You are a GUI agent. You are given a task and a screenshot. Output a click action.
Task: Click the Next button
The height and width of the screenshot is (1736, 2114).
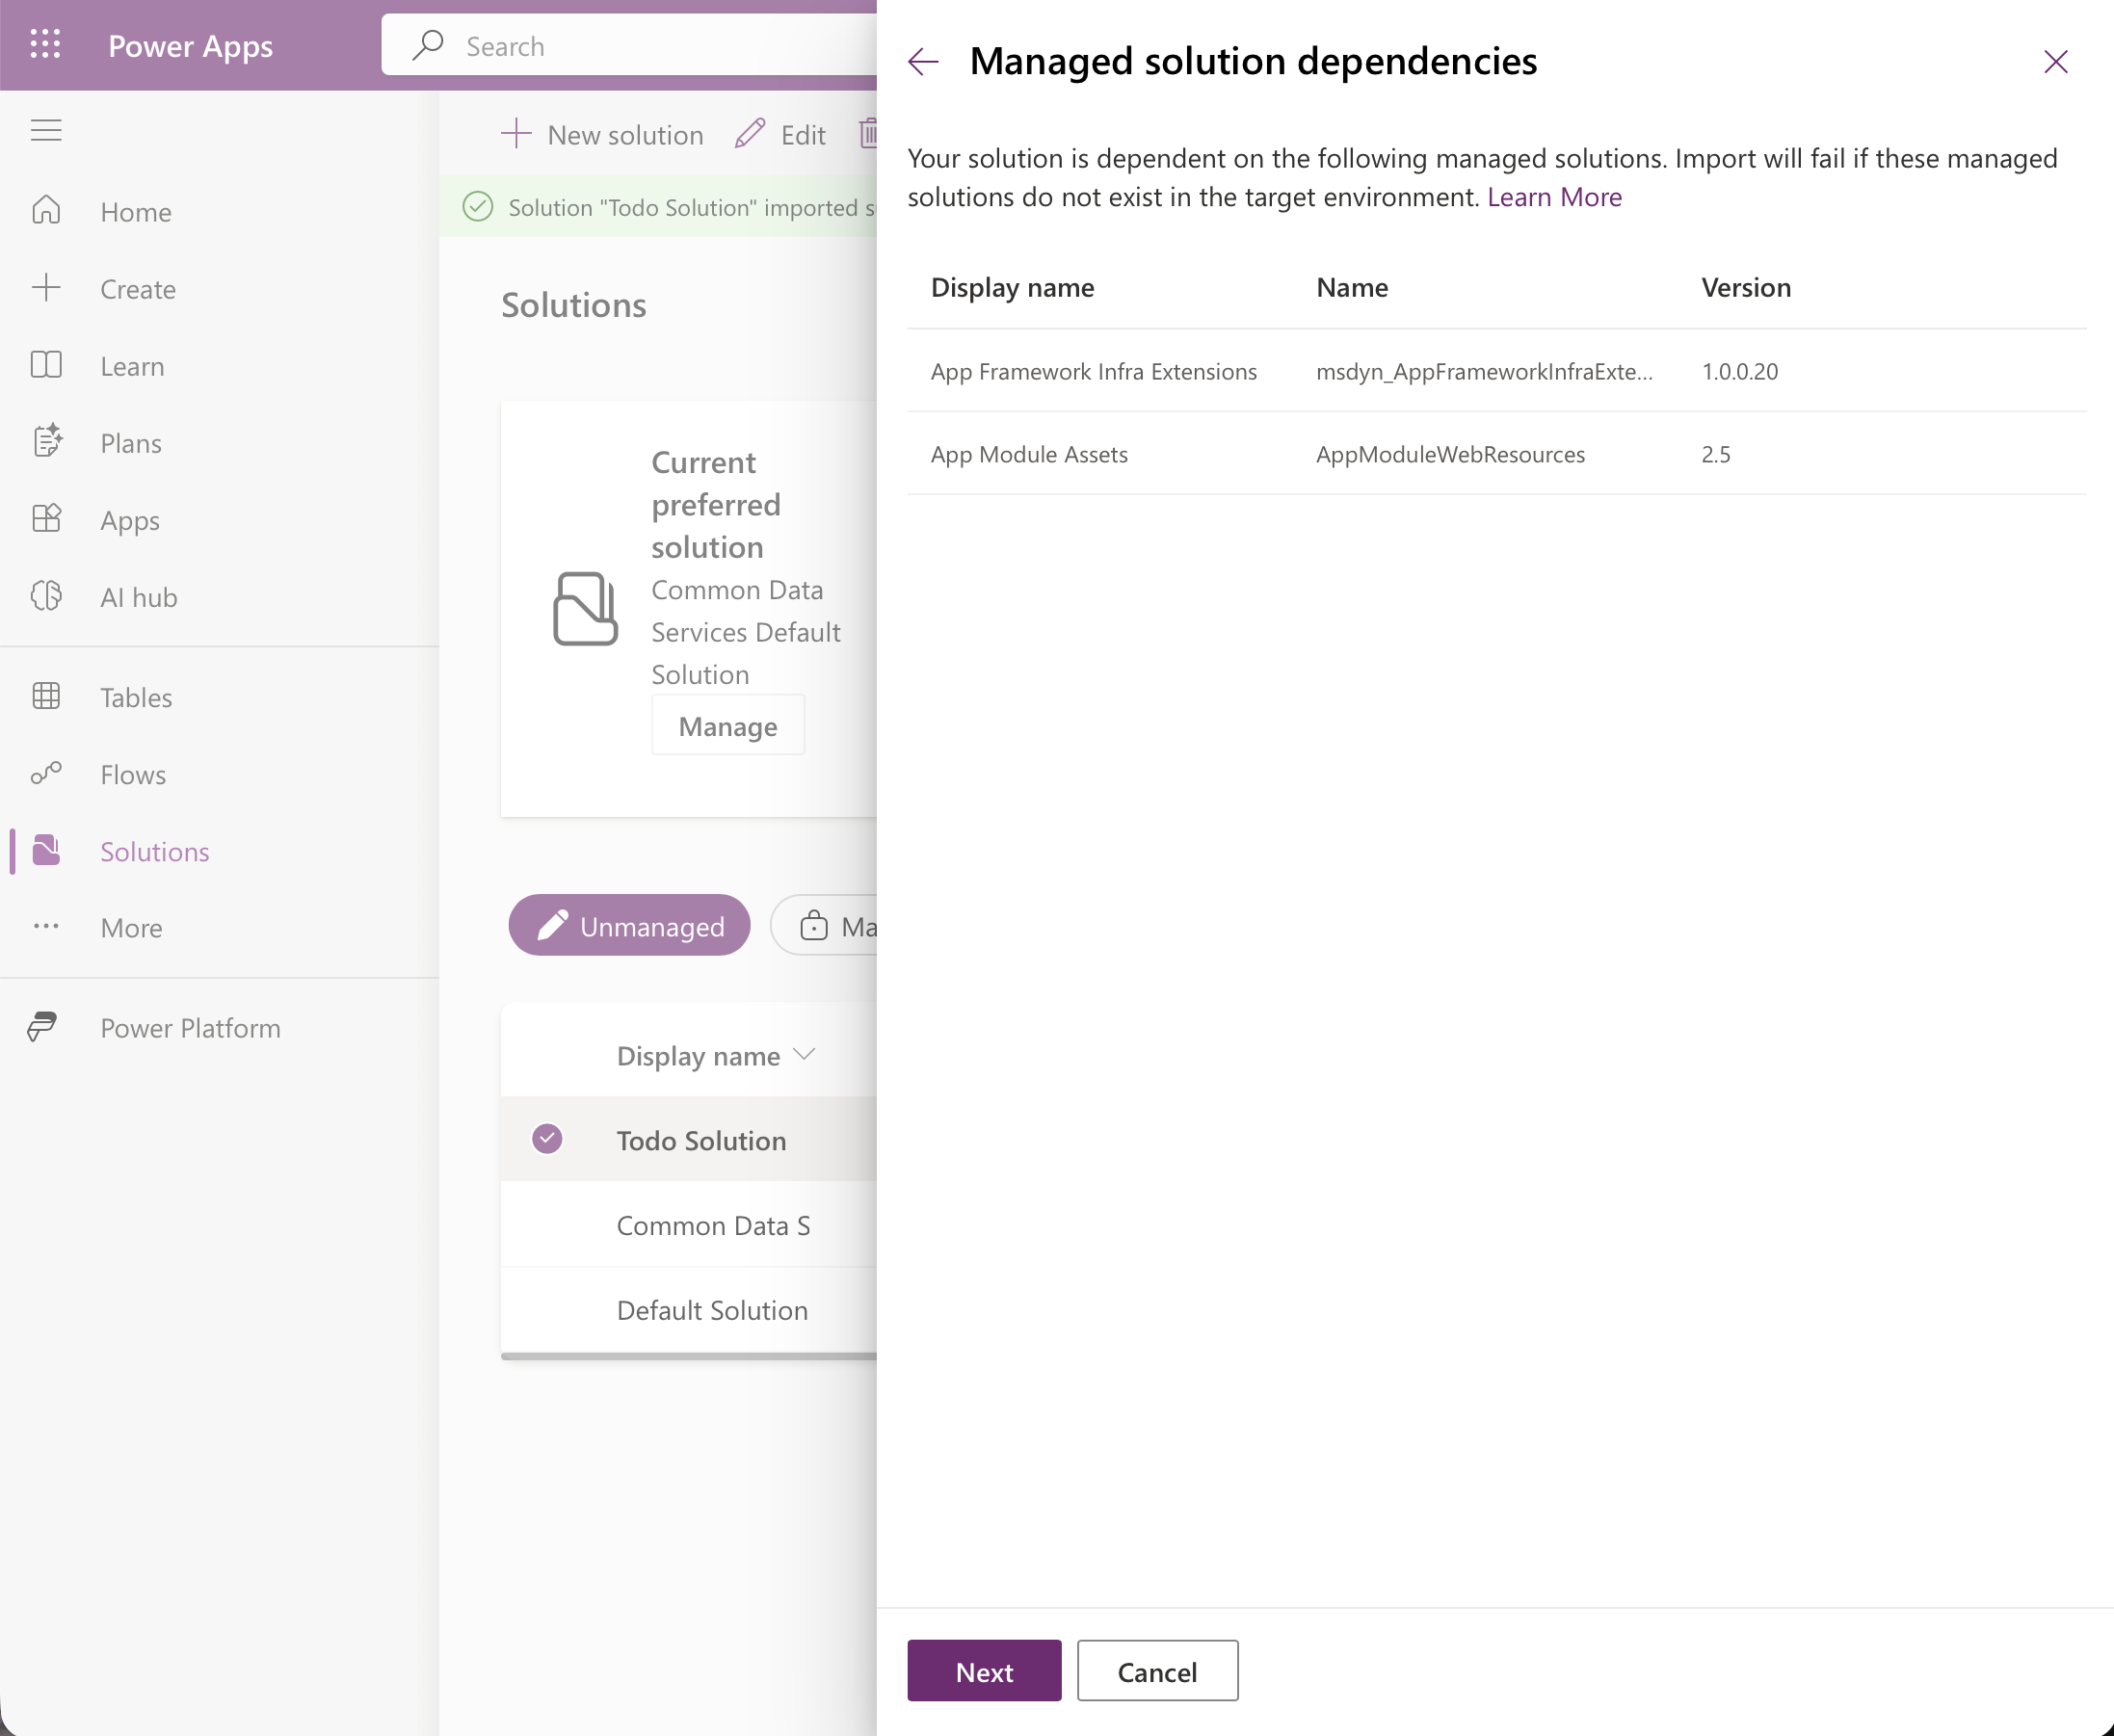point(984,1671)
